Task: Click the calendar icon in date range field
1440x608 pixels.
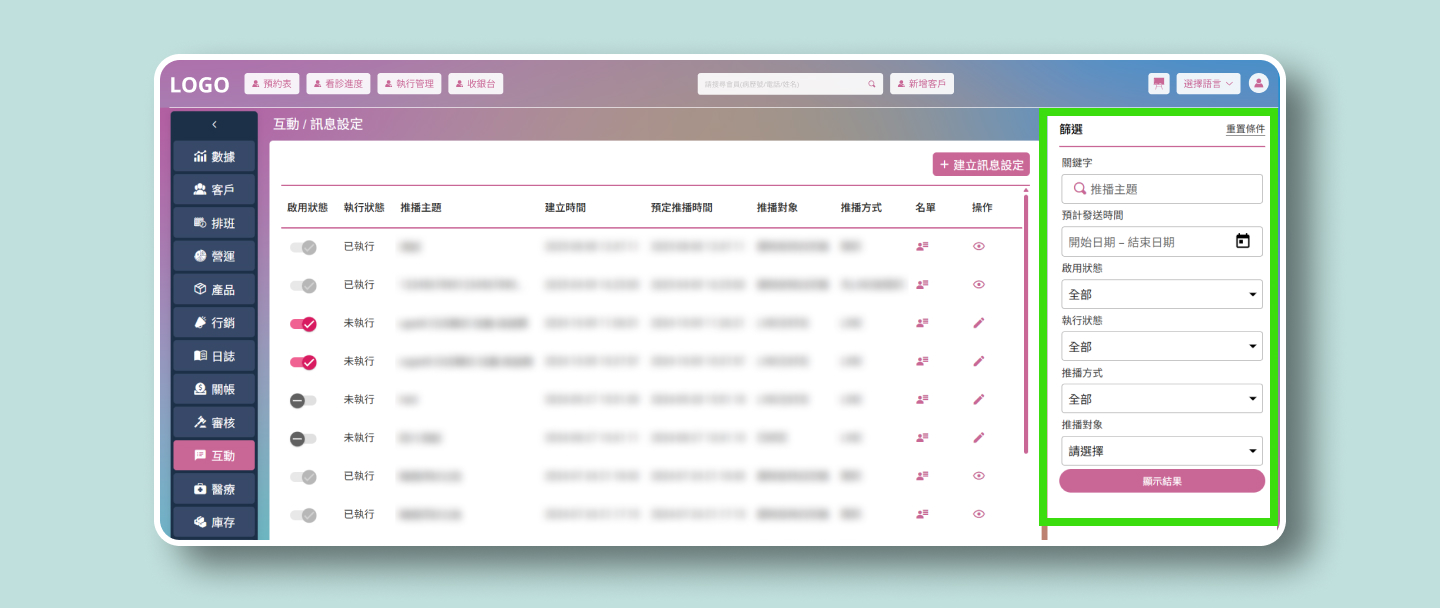Action: pos(1242,241)
